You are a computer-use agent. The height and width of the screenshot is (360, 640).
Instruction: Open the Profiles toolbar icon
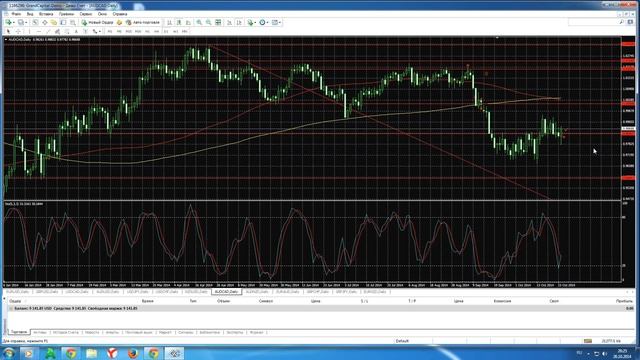21,22
